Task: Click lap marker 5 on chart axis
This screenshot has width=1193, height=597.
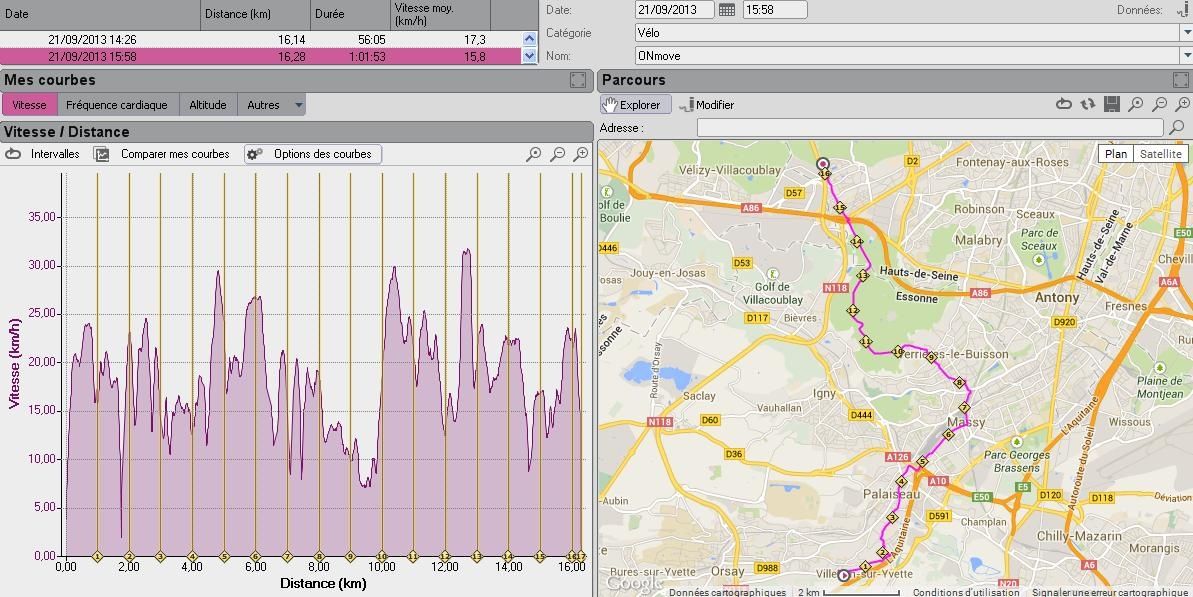Action: coord(224,557)
